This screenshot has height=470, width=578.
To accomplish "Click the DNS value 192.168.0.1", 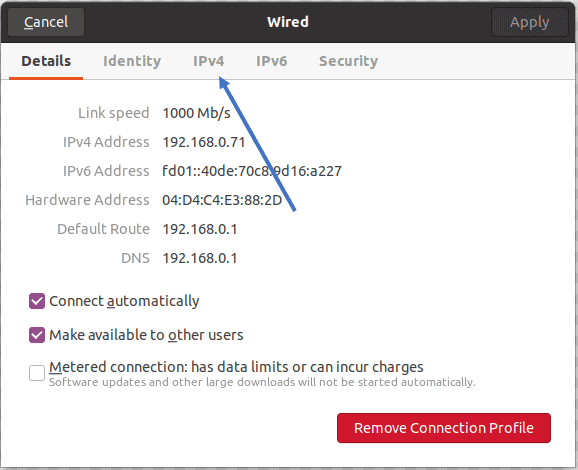I will click(200, 258).
